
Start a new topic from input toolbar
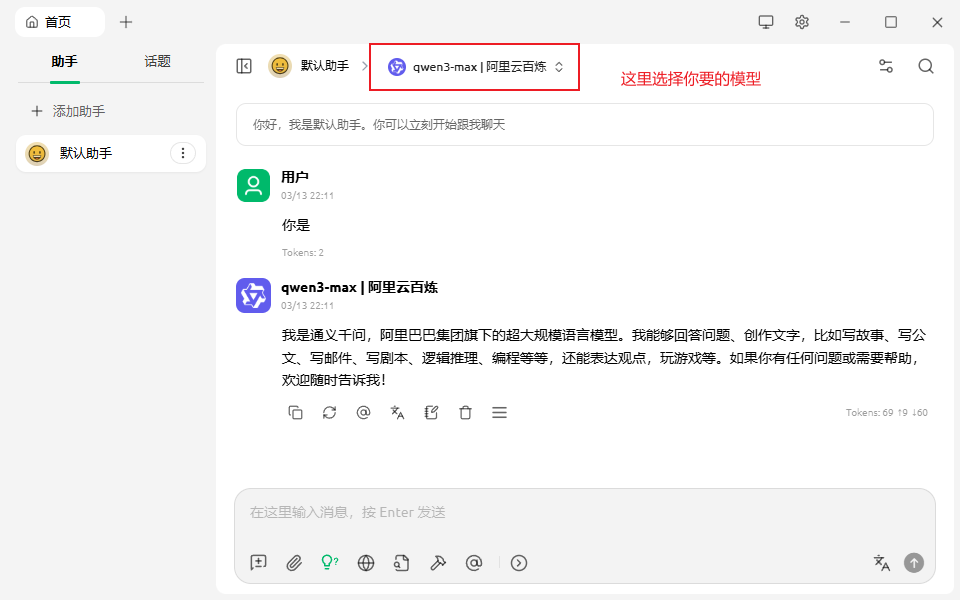click(x=259, y=563)
